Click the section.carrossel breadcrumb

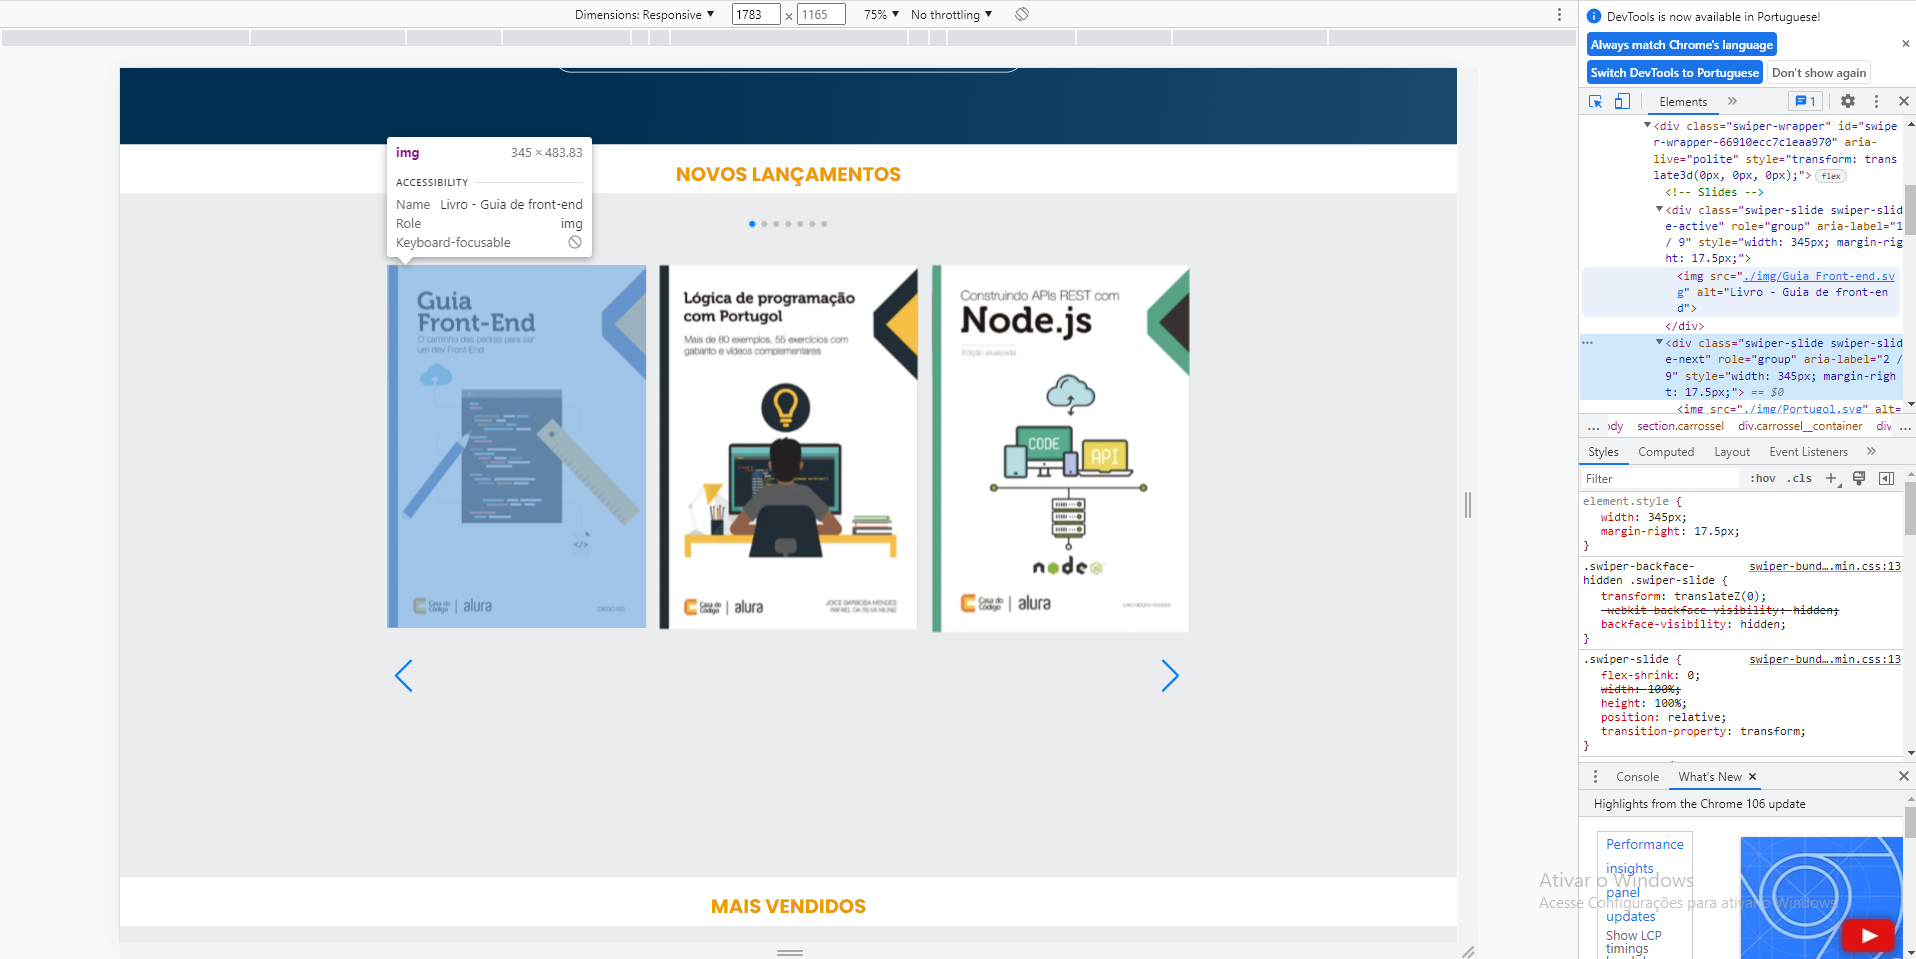[x=1680, y=426]
